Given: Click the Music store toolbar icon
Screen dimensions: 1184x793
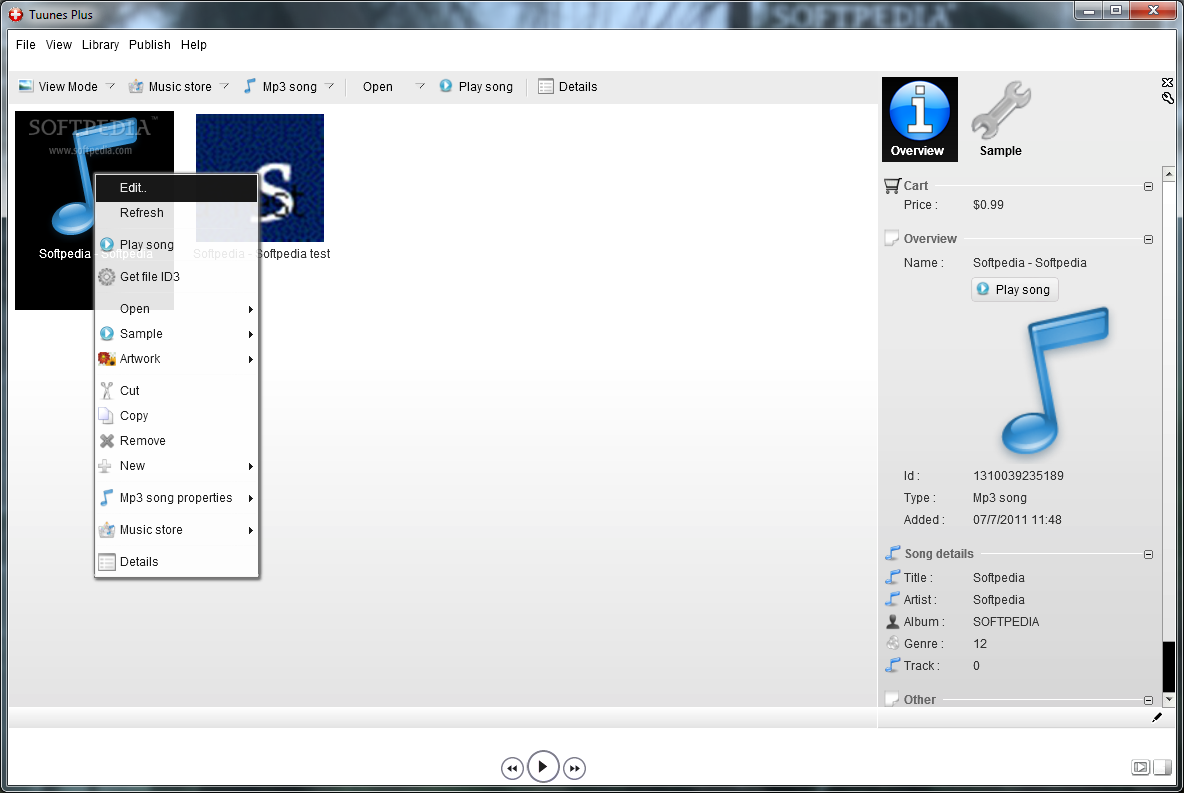Looking at the screenshot, I should coord(136,86).
